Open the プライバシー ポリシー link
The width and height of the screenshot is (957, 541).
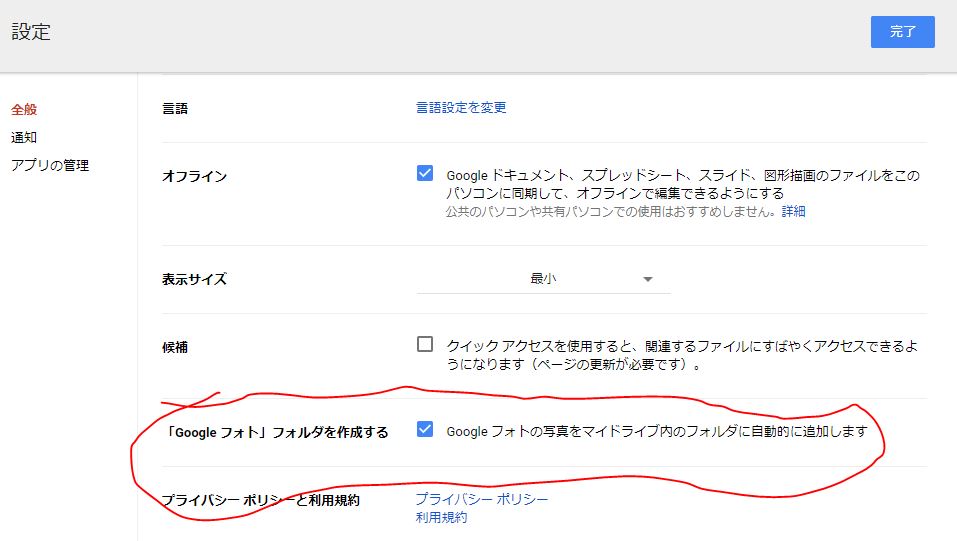(x=482, y=499)
